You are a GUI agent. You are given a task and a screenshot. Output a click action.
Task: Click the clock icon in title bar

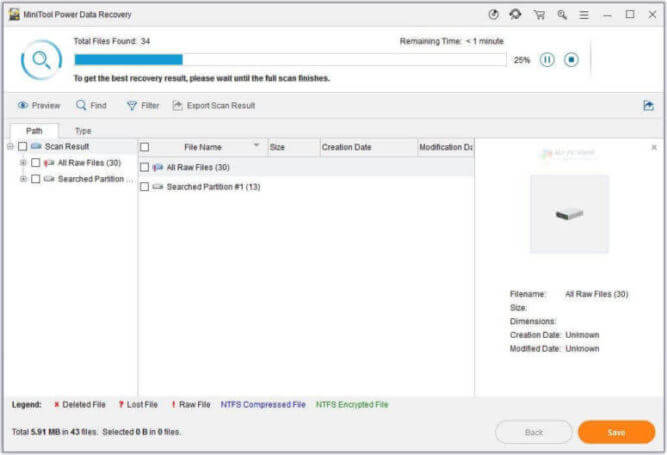click(493, 14)
